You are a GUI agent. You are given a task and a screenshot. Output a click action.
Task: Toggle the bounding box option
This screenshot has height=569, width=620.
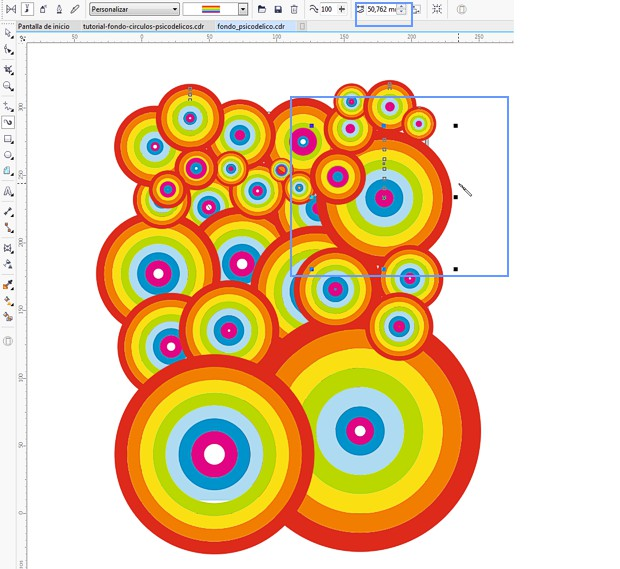pyautogui.click(x=438, y=9)
